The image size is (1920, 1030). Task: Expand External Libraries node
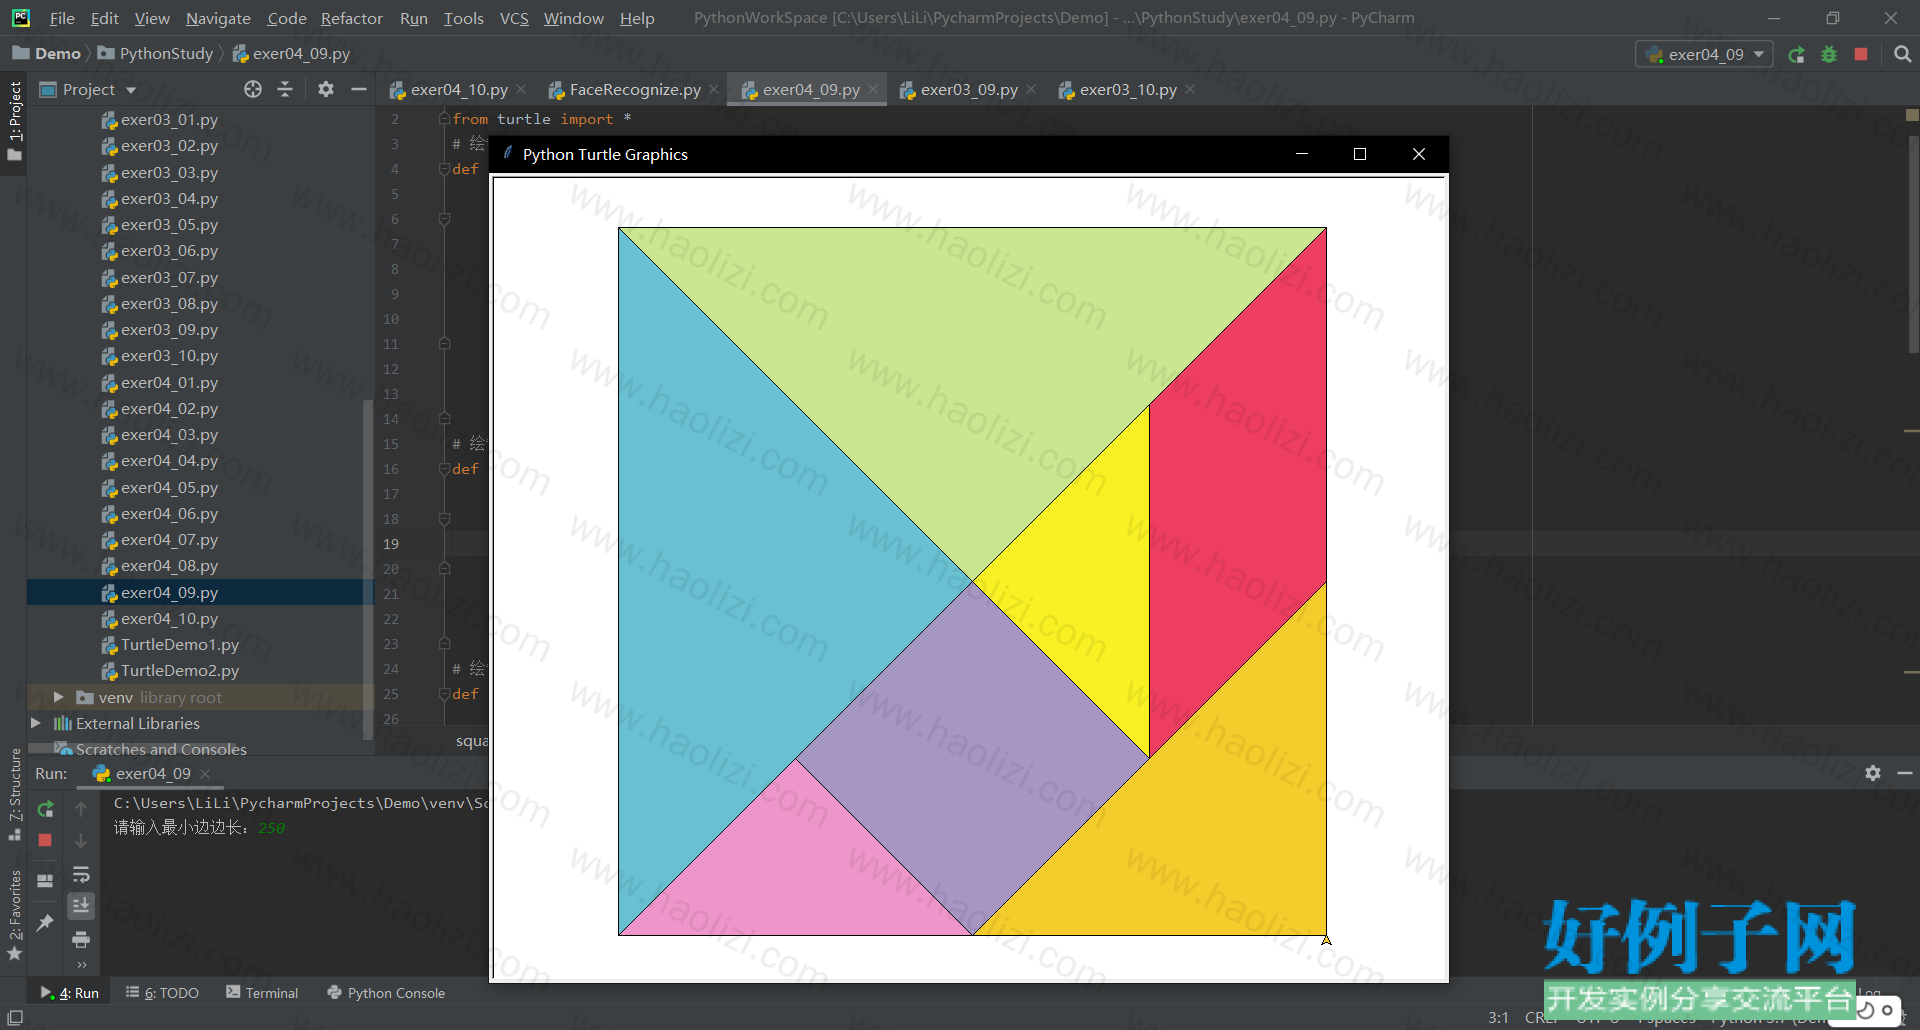pos(36,723)
